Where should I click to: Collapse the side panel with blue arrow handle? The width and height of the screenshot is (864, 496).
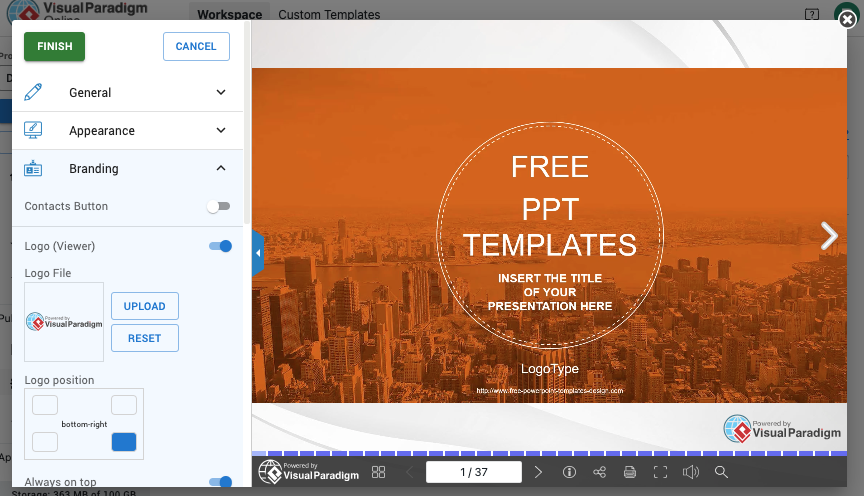tap(258, 253)
